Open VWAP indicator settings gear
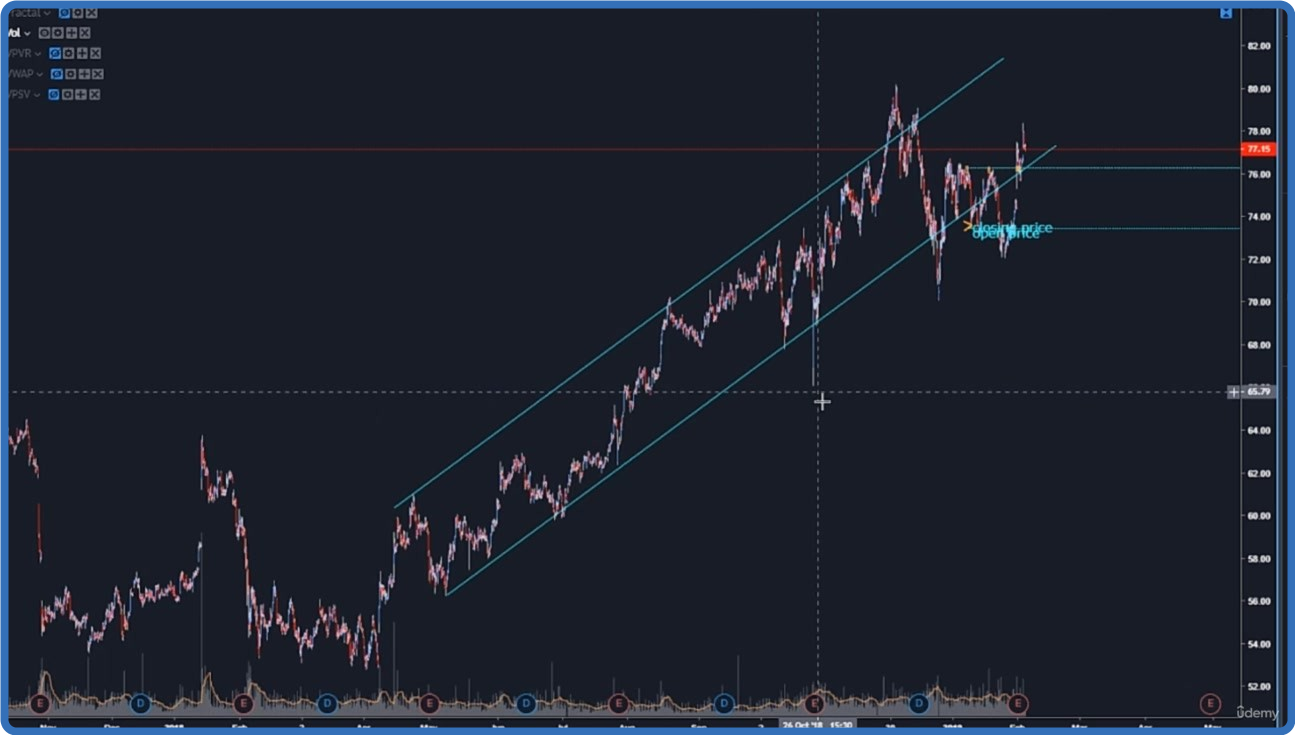The image size is (1295, 735). point(70,74)
